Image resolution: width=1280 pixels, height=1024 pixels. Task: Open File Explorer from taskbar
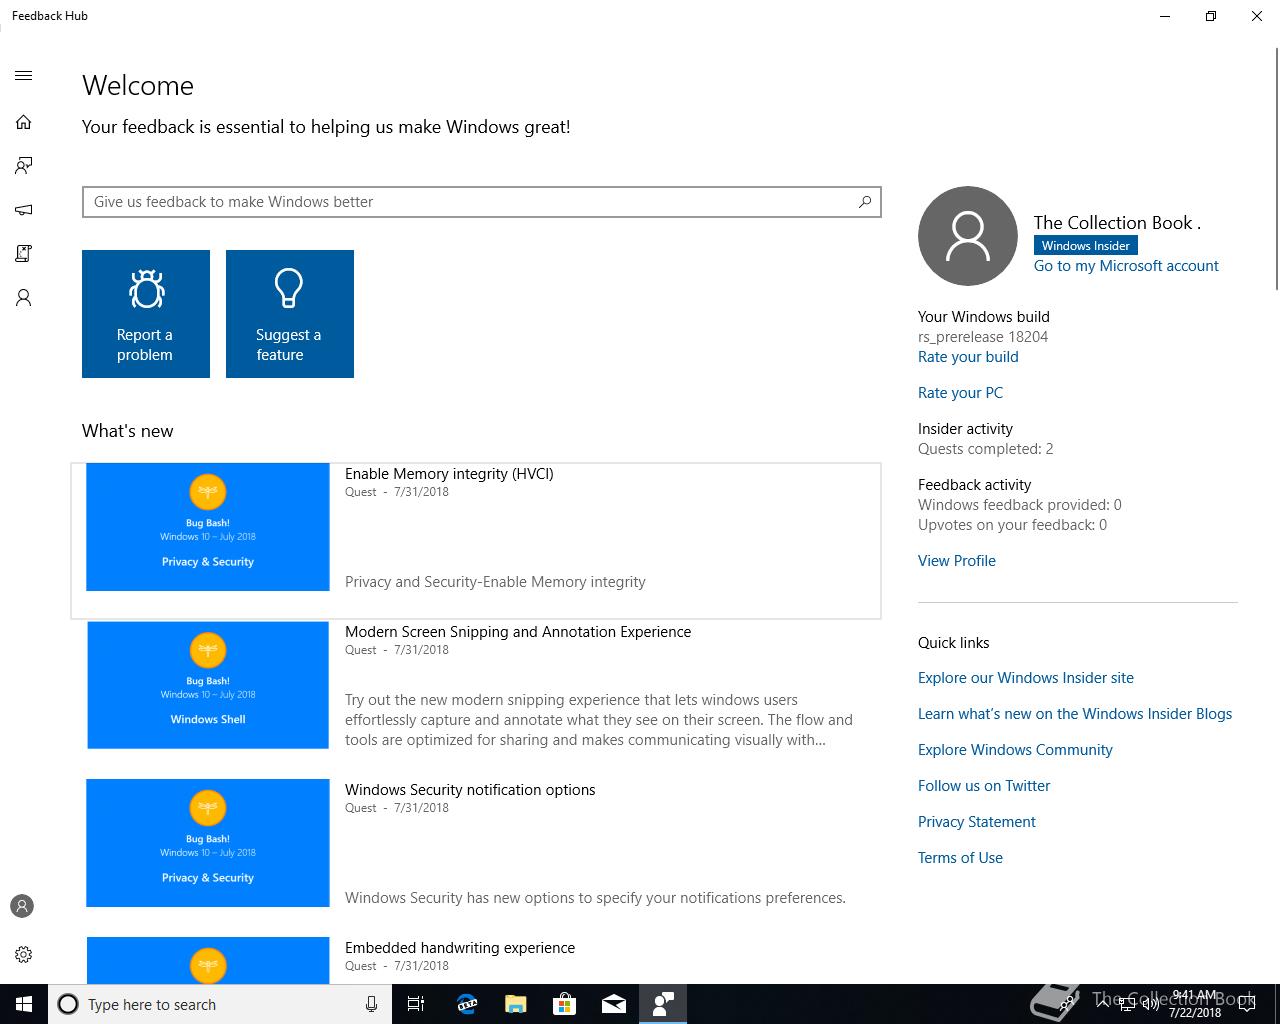pyautogui.click(x=515, y=1004)
